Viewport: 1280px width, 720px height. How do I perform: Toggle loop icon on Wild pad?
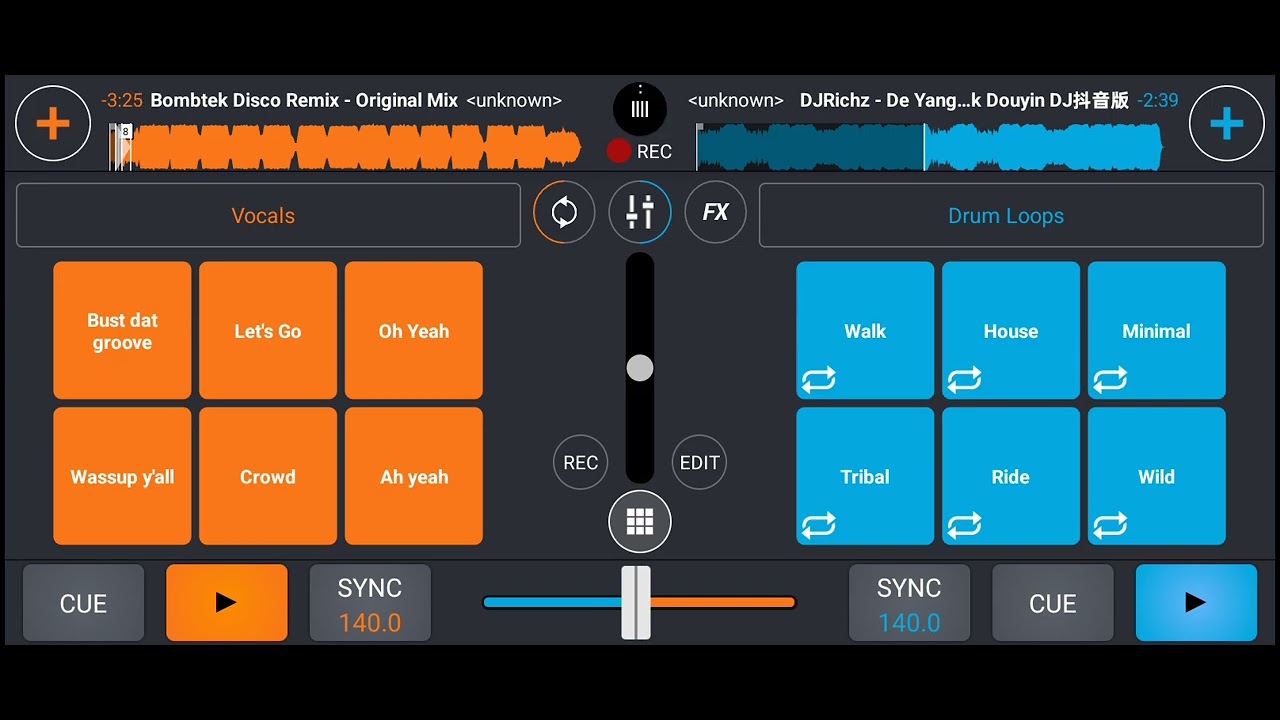[1111, 525]
